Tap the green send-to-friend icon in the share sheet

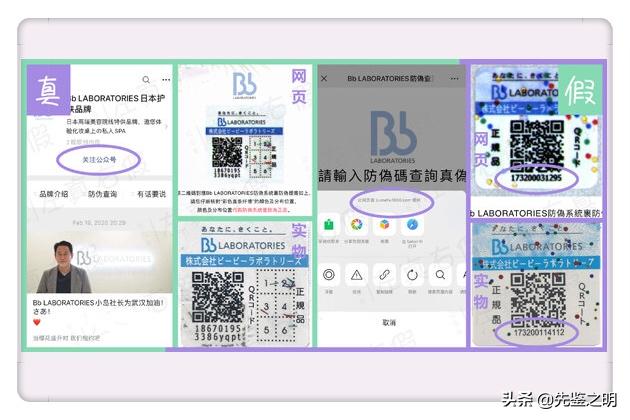pos(329,225)
